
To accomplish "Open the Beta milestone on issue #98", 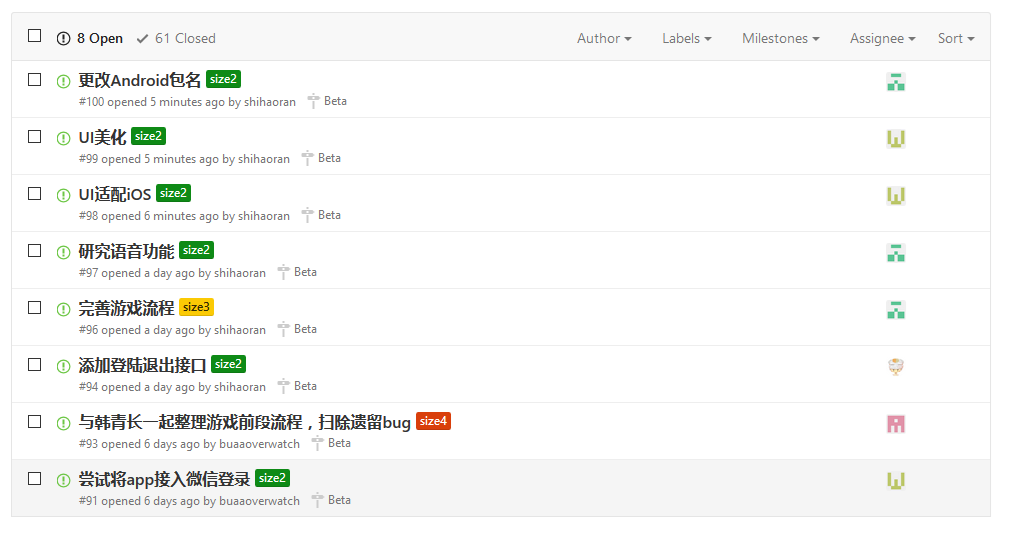I will click(x=322, y=215).
